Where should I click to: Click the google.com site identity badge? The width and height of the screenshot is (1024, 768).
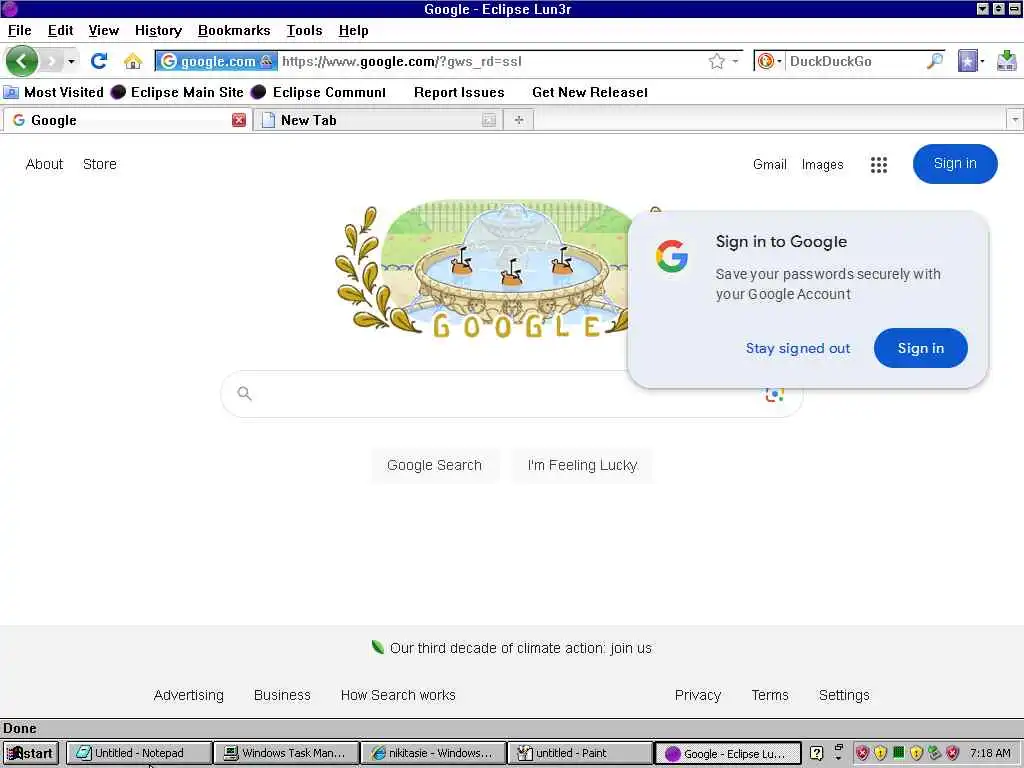216,61
